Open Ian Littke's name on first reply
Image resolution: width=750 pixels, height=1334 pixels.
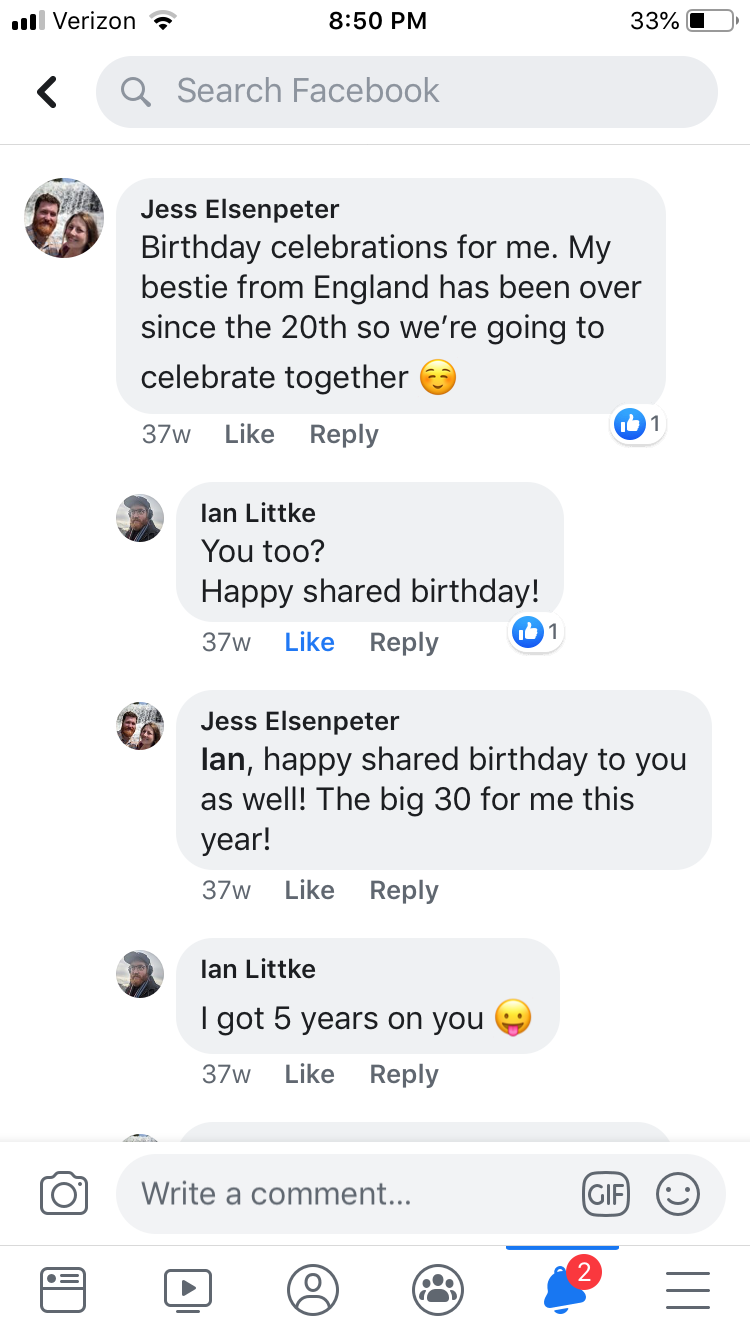point(258,513)
